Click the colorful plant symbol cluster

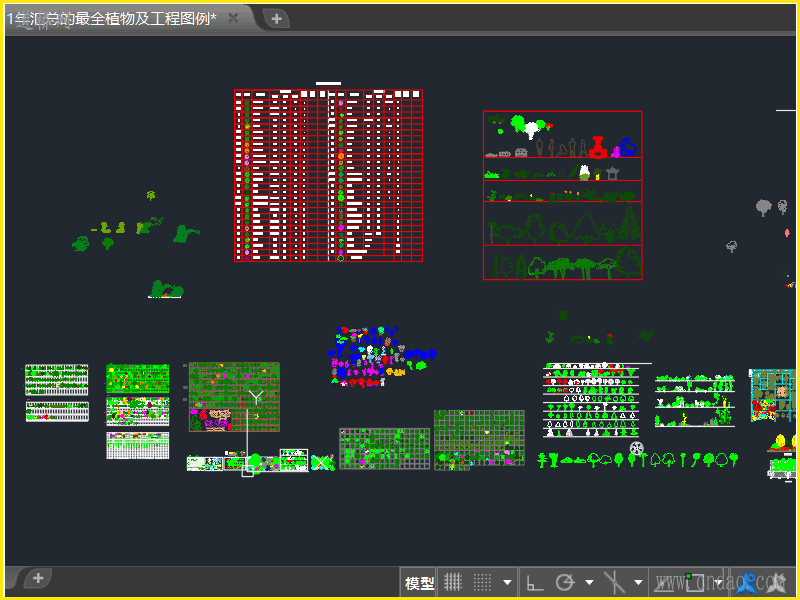click(x=382, y=355)
